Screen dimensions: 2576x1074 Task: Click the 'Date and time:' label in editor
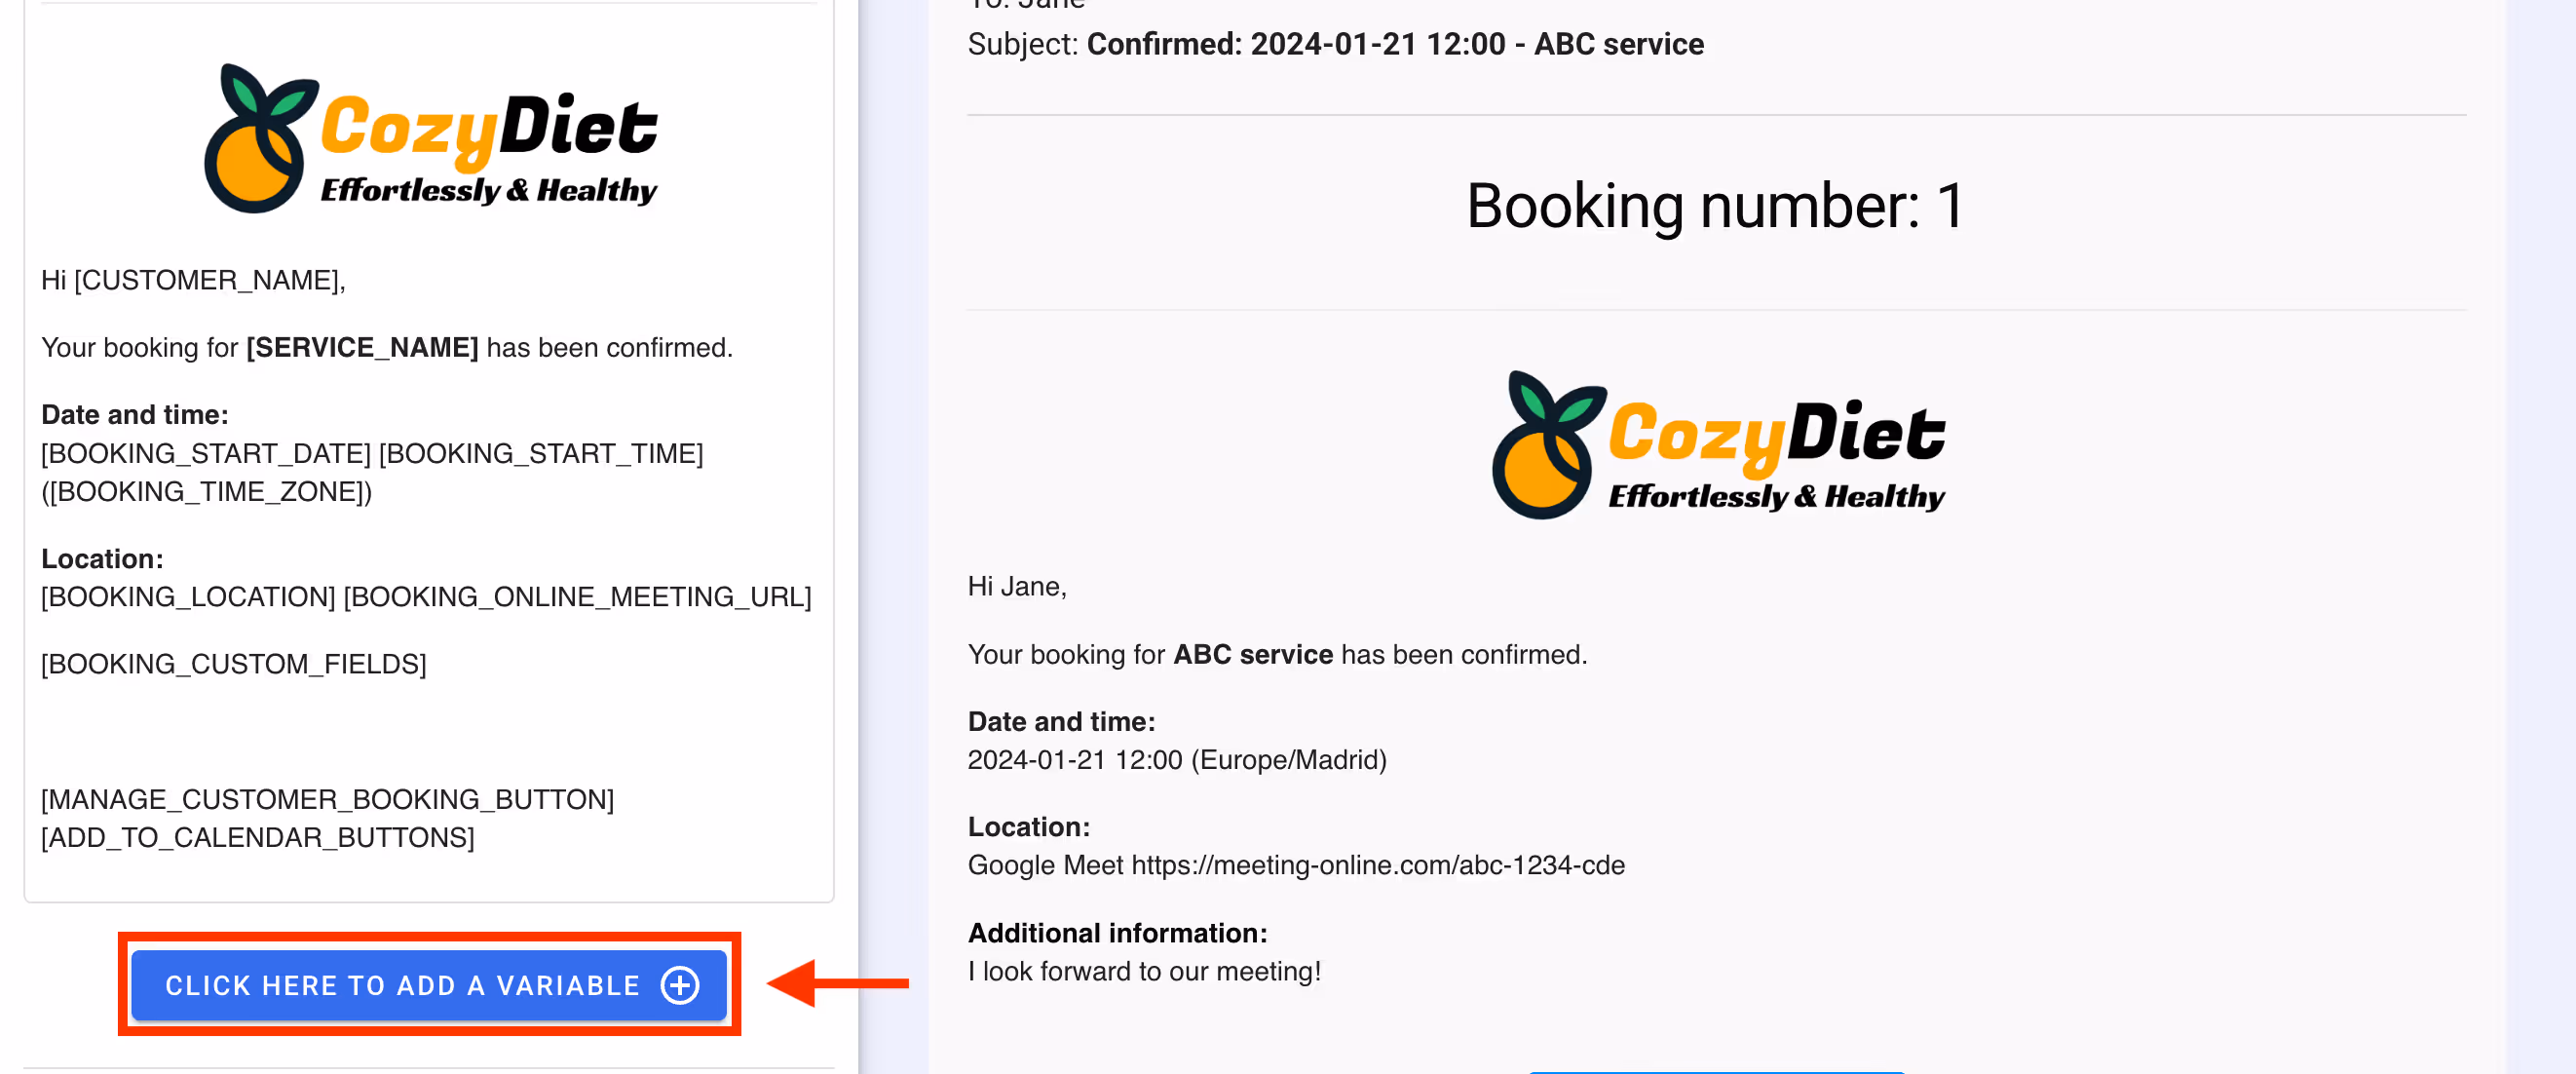pos(135,414)
